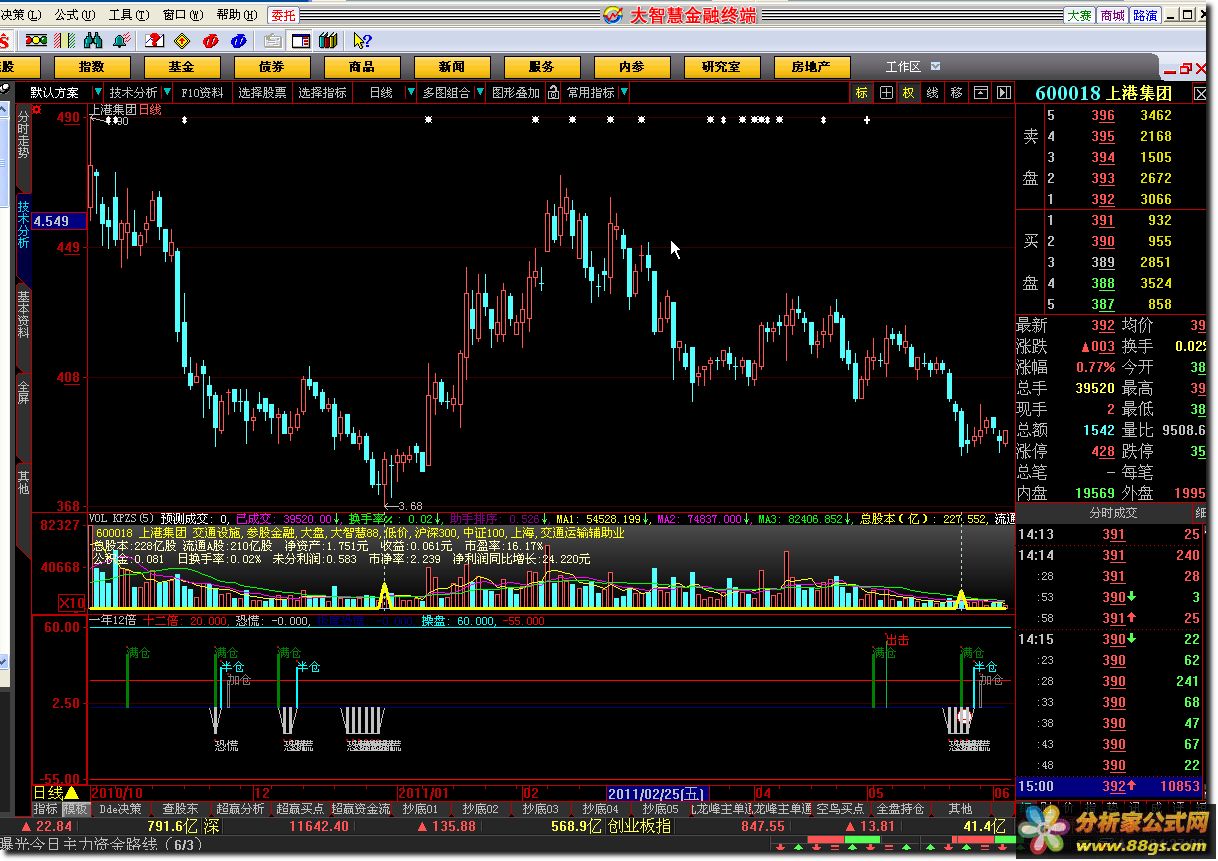Click the traffic light icon in toolbar

click(37, 41)
